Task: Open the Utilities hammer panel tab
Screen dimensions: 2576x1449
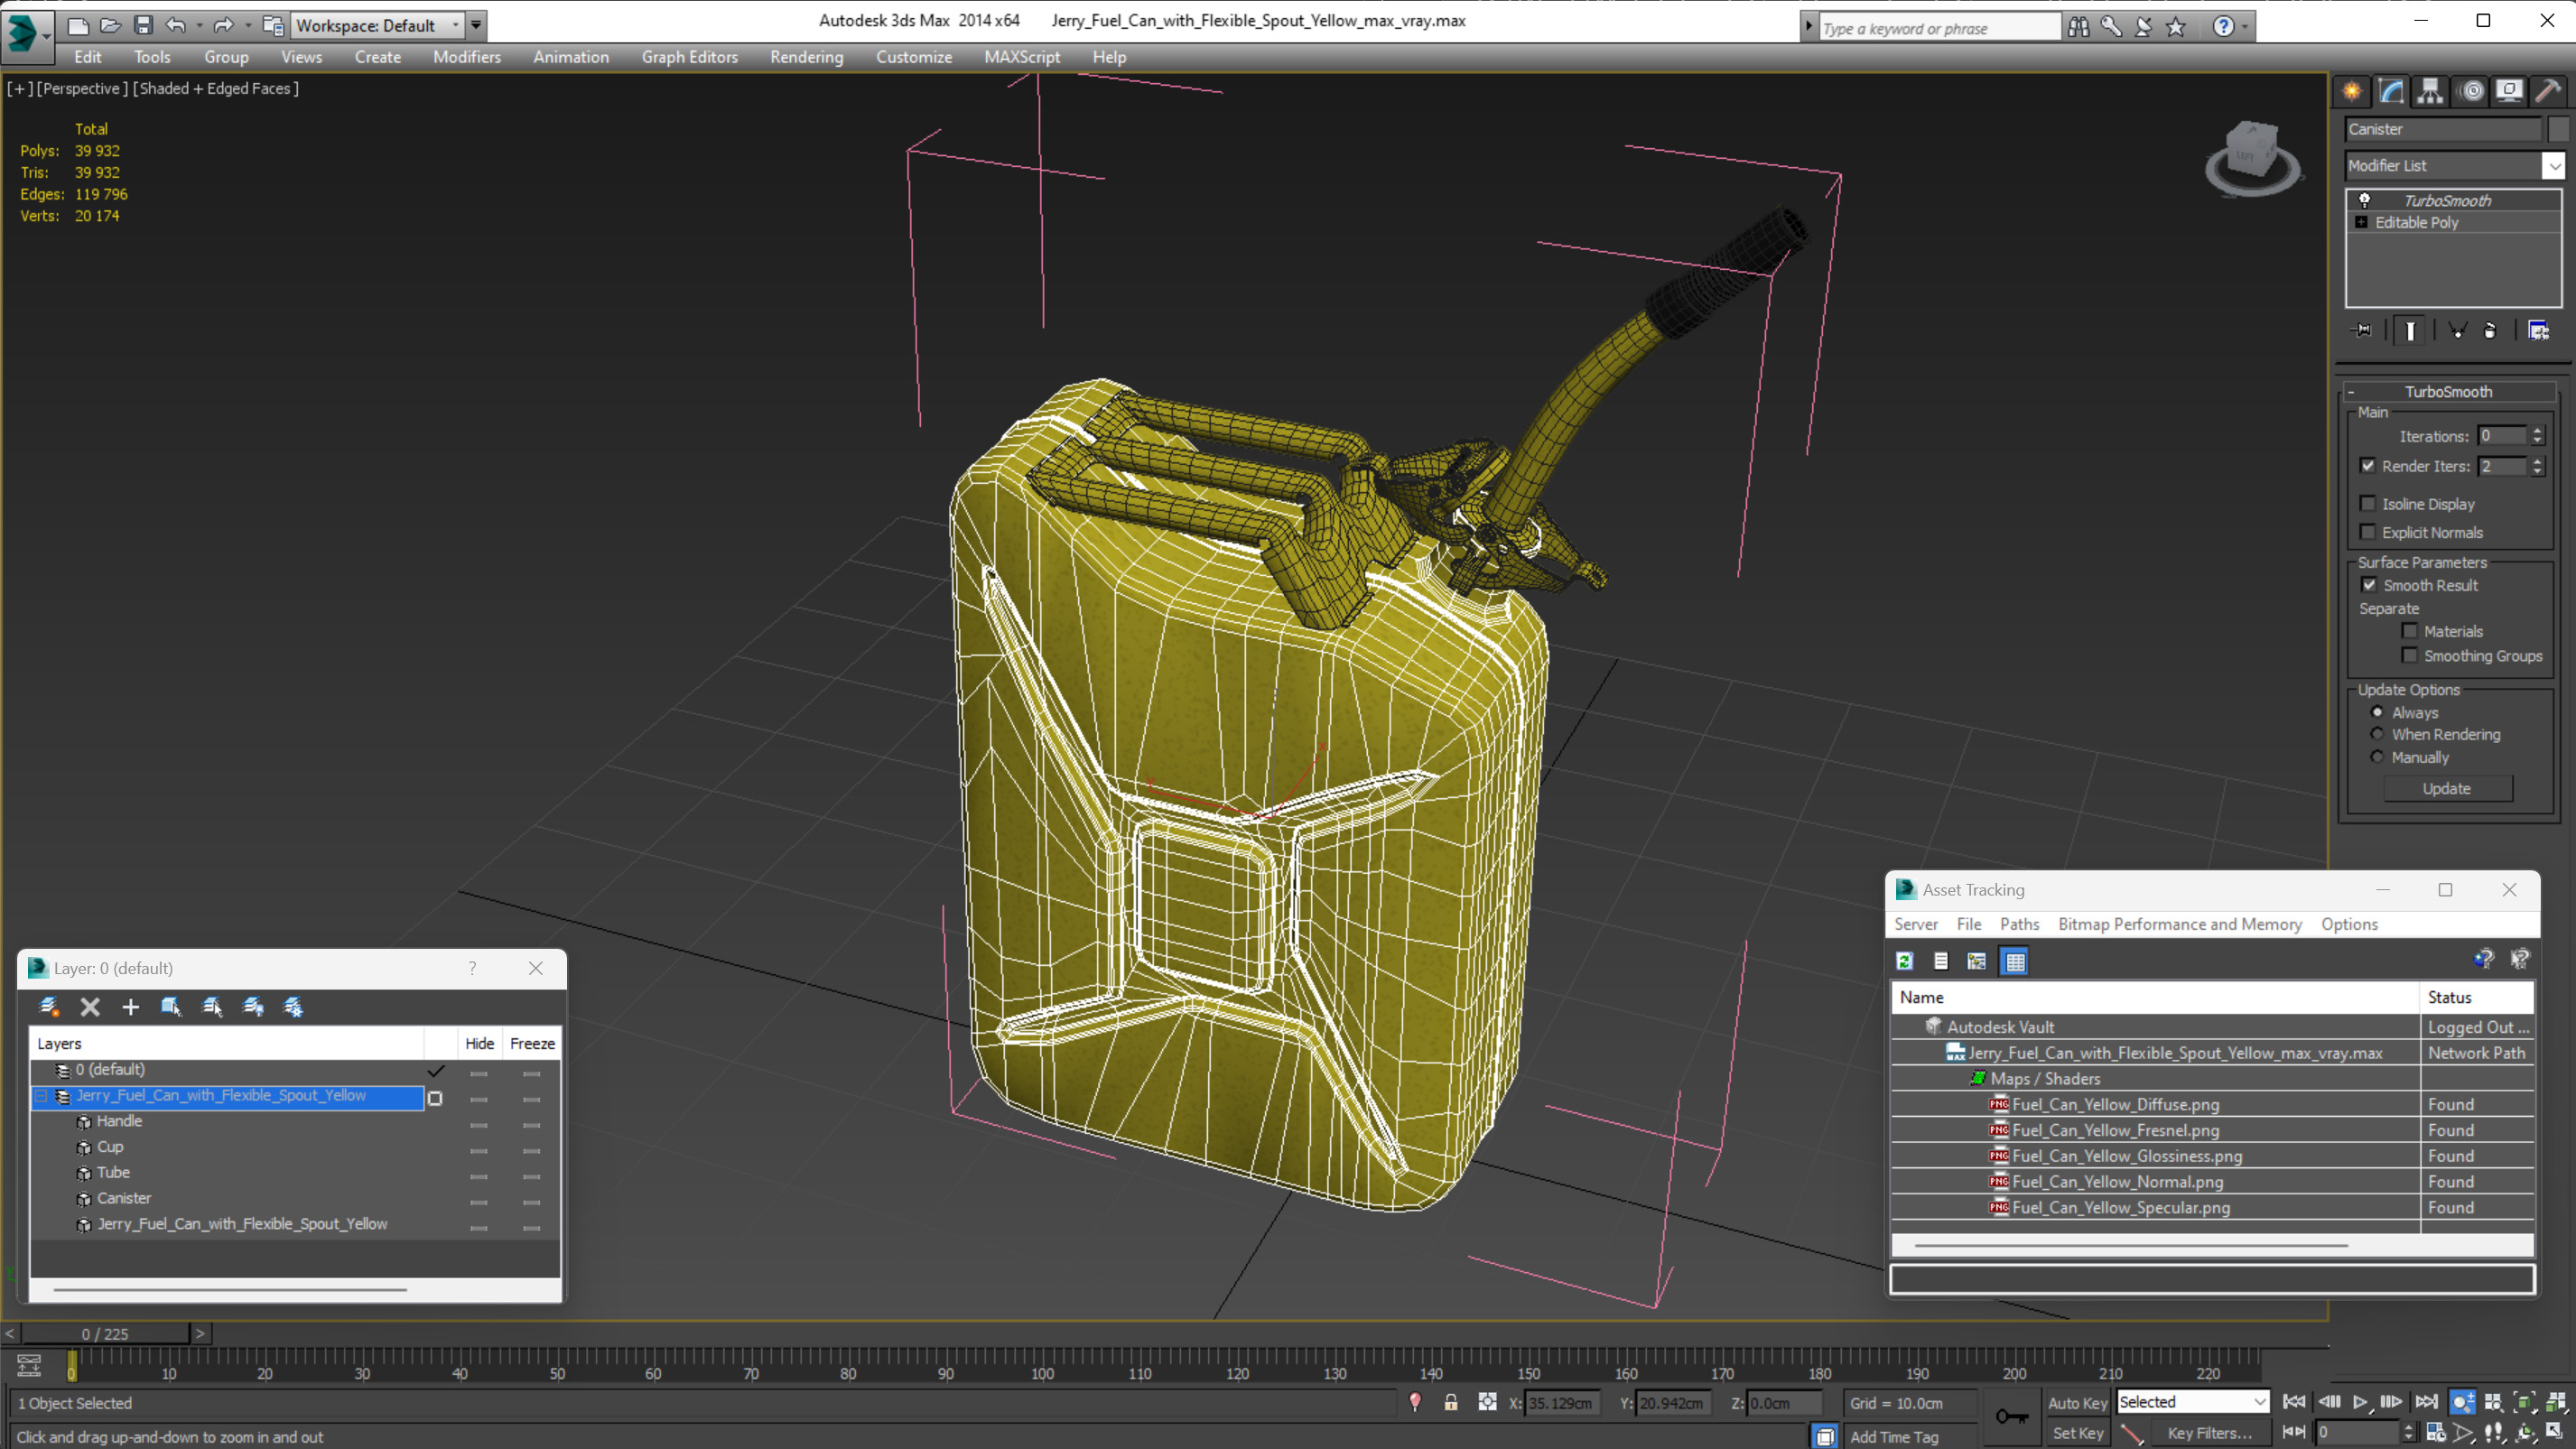Action: [x=2548, y=91]
